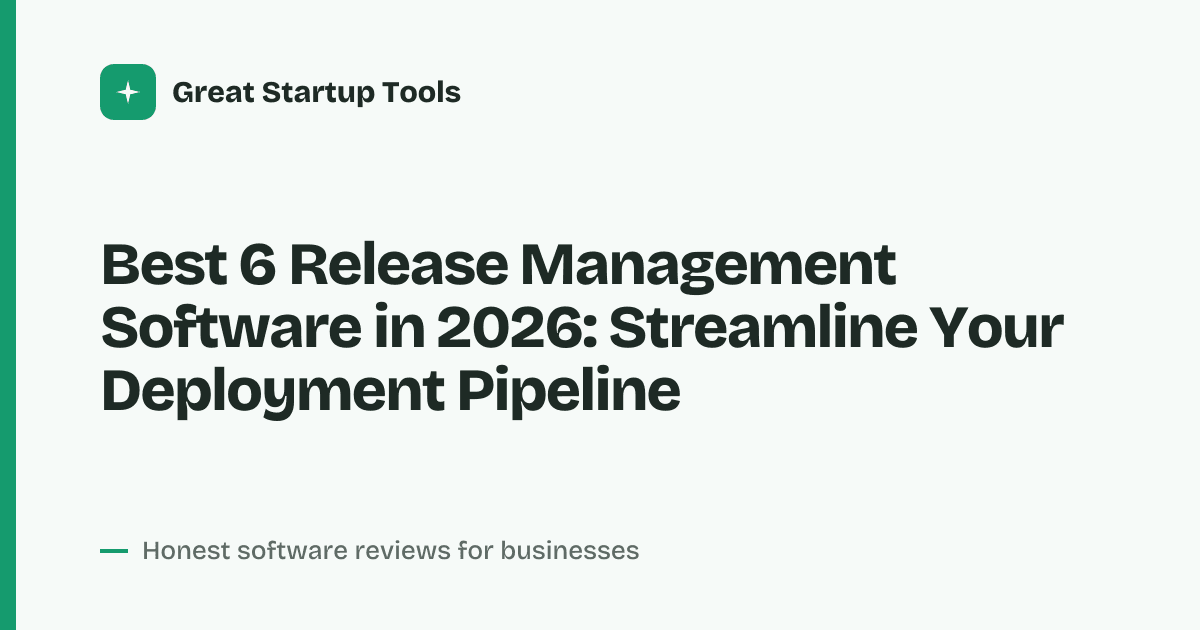Click the tagline 'Honest software reviews for businesses'

click(390, 550)
